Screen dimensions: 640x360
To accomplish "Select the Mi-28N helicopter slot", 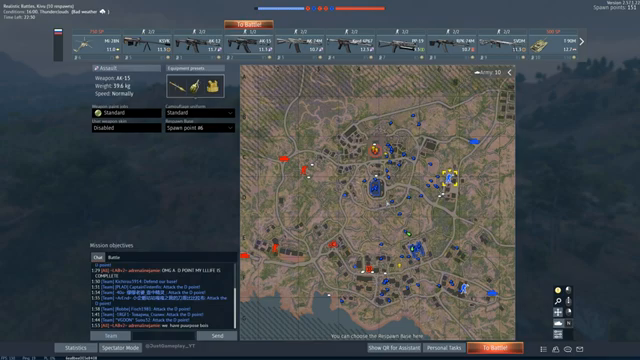I will [97, 45].
